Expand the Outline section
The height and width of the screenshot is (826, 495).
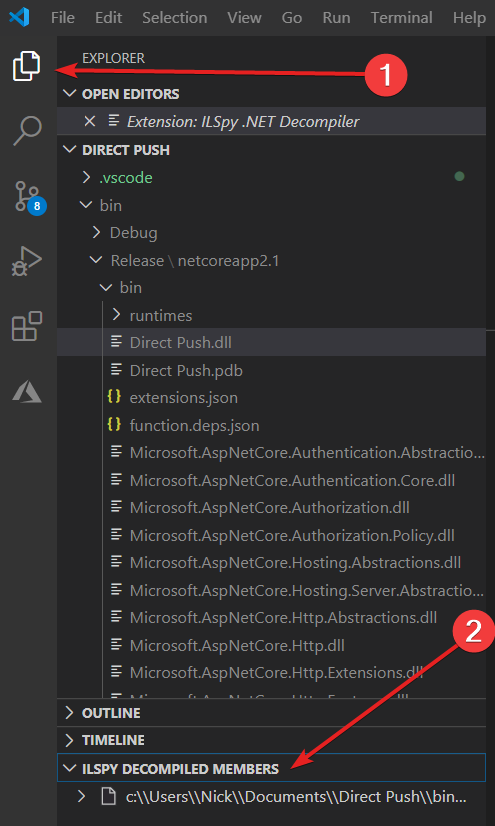coord(69,713)
